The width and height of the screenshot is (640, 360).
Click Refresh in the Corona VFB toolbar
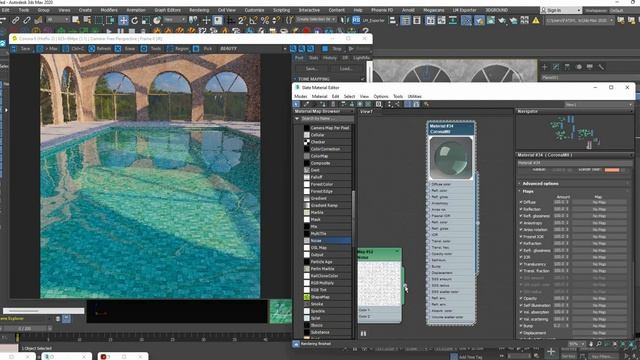pyautogui.click(x=99, y=49)
